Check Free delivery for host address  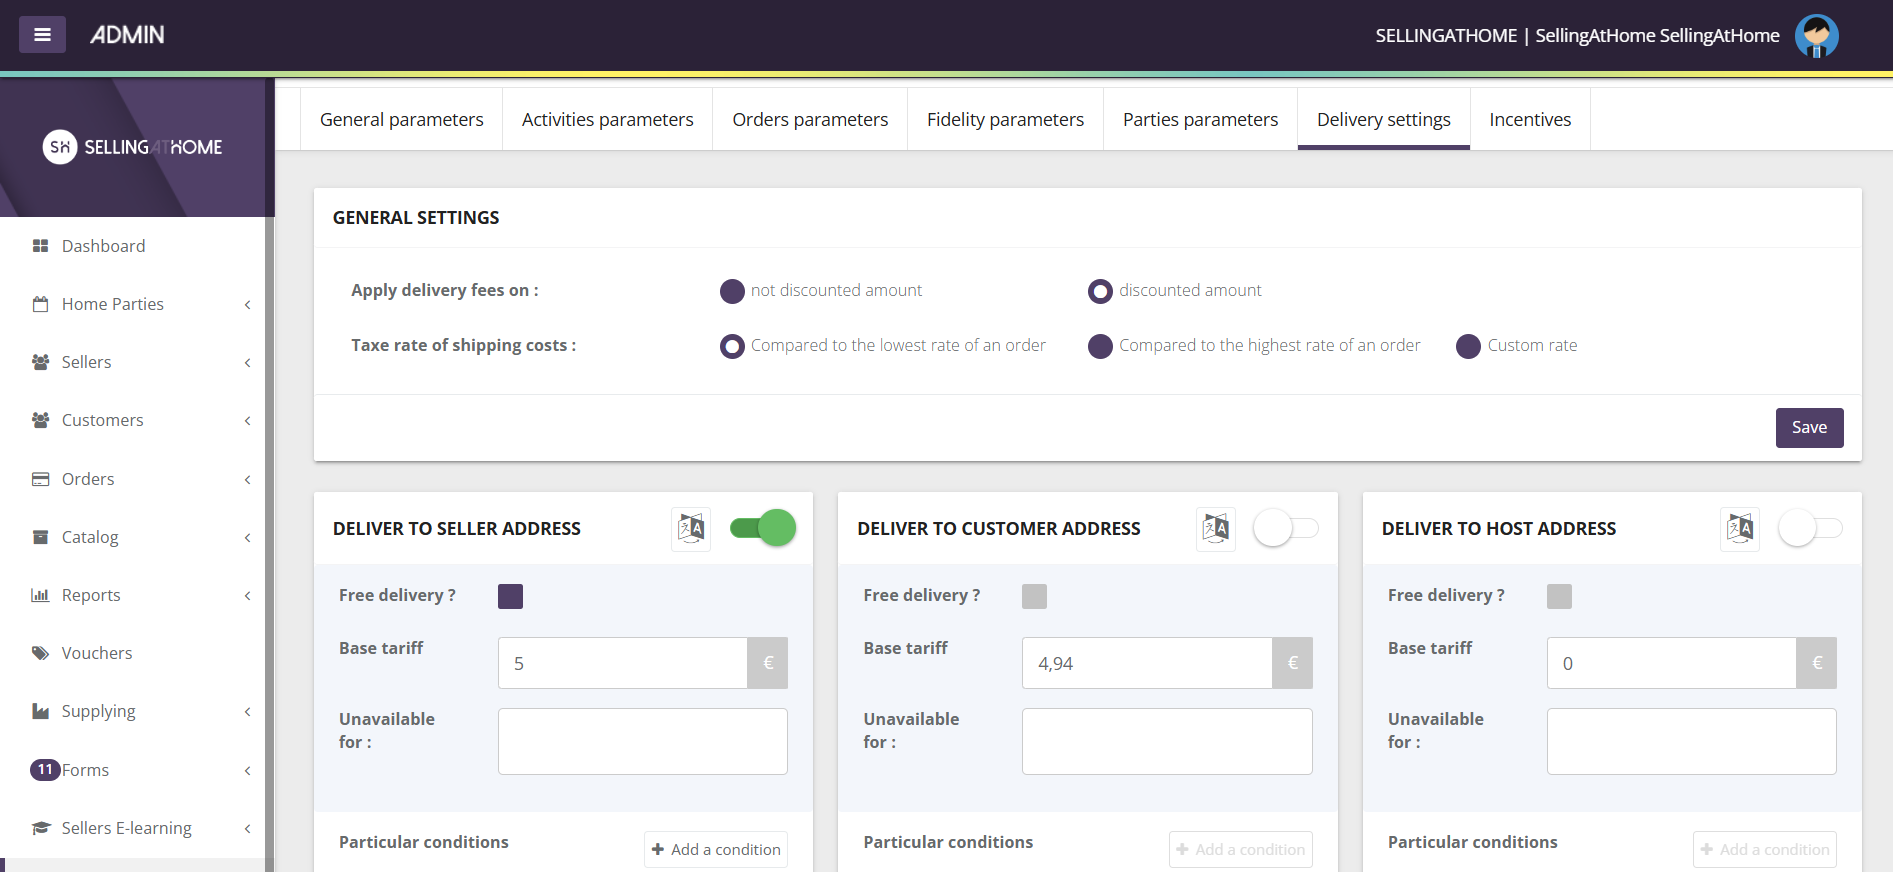(1559, 597)
